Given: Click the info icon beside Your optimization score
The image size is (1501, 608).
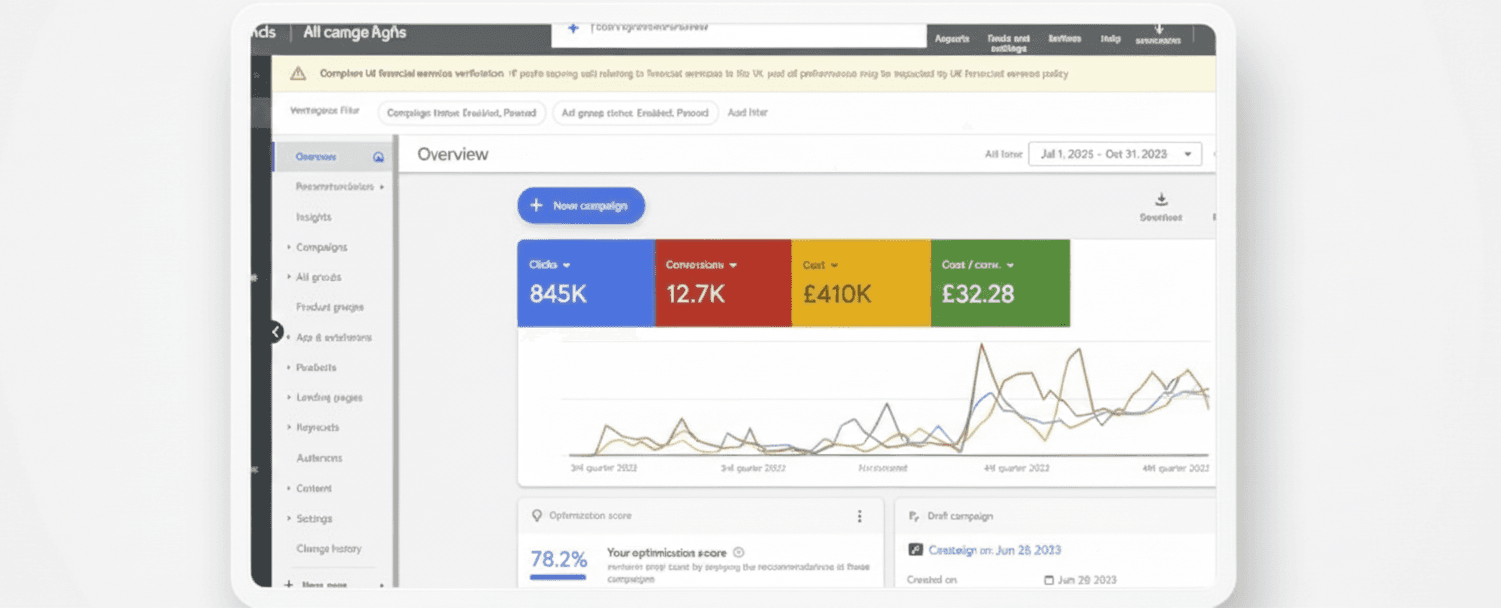Looking at the screenshot, I should (739, 552).
